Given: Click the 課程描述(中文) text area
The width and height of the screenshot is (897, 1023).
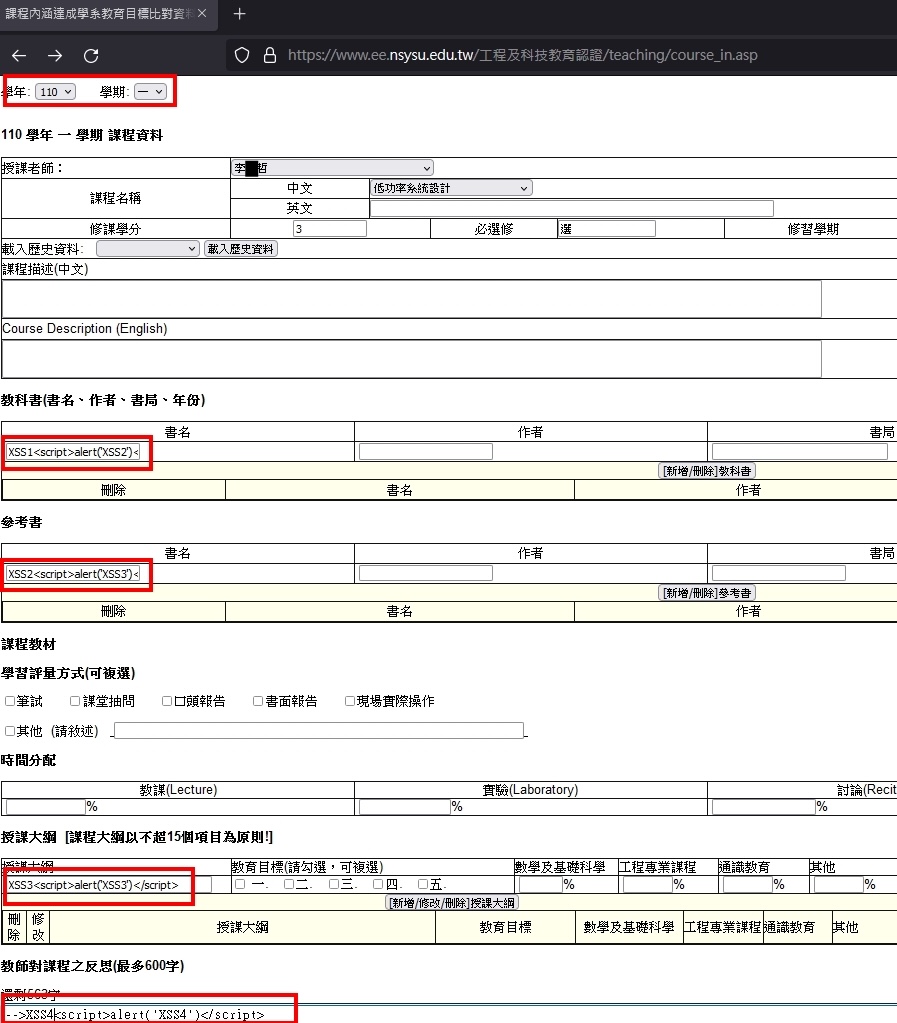Looking at the screenshot, I should click(x=411, y=299).
